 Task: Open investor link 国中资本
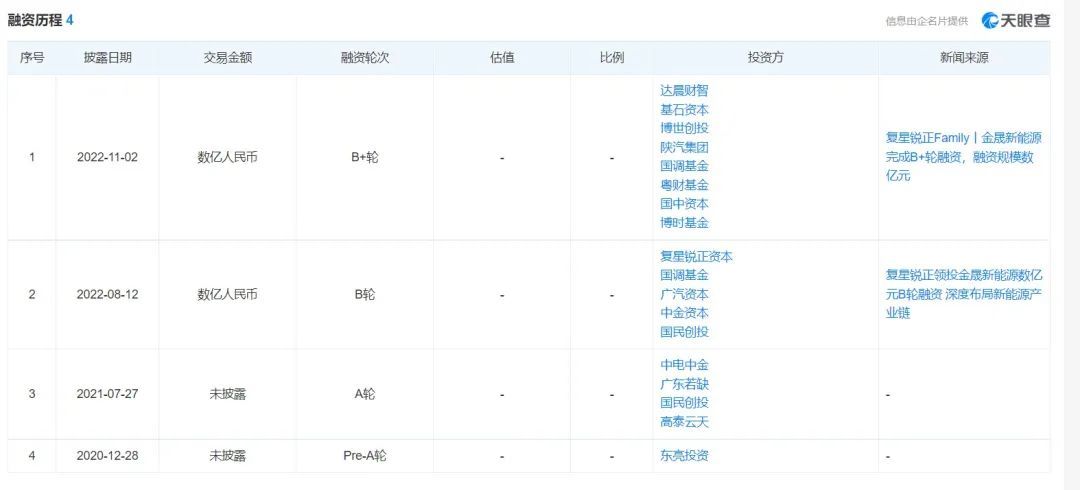684,204
